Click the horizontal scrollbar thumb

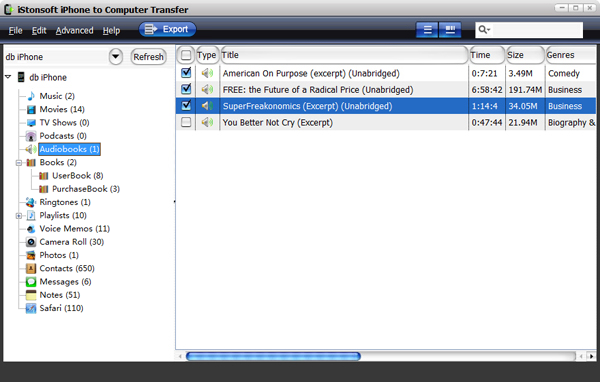point(273,356)
